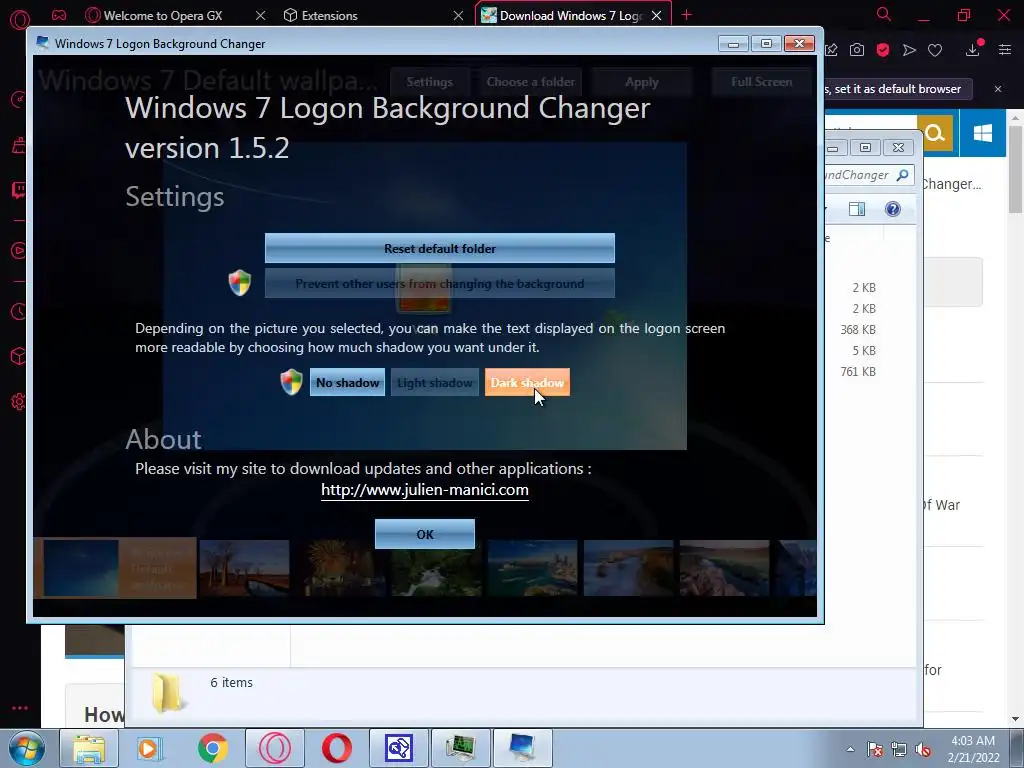This screenshot has height=768, width=1024.
Task: Click Prevent other users from changing background
Action: [x=440, y=283]
